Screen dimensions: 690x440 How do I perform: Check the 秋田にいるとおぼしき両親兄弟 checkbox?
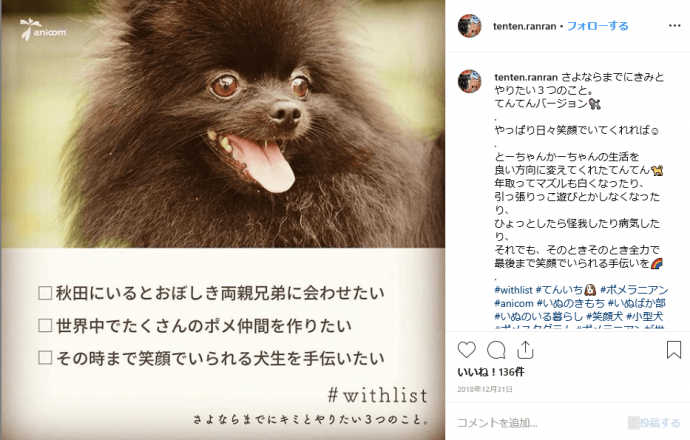[45, 293]
